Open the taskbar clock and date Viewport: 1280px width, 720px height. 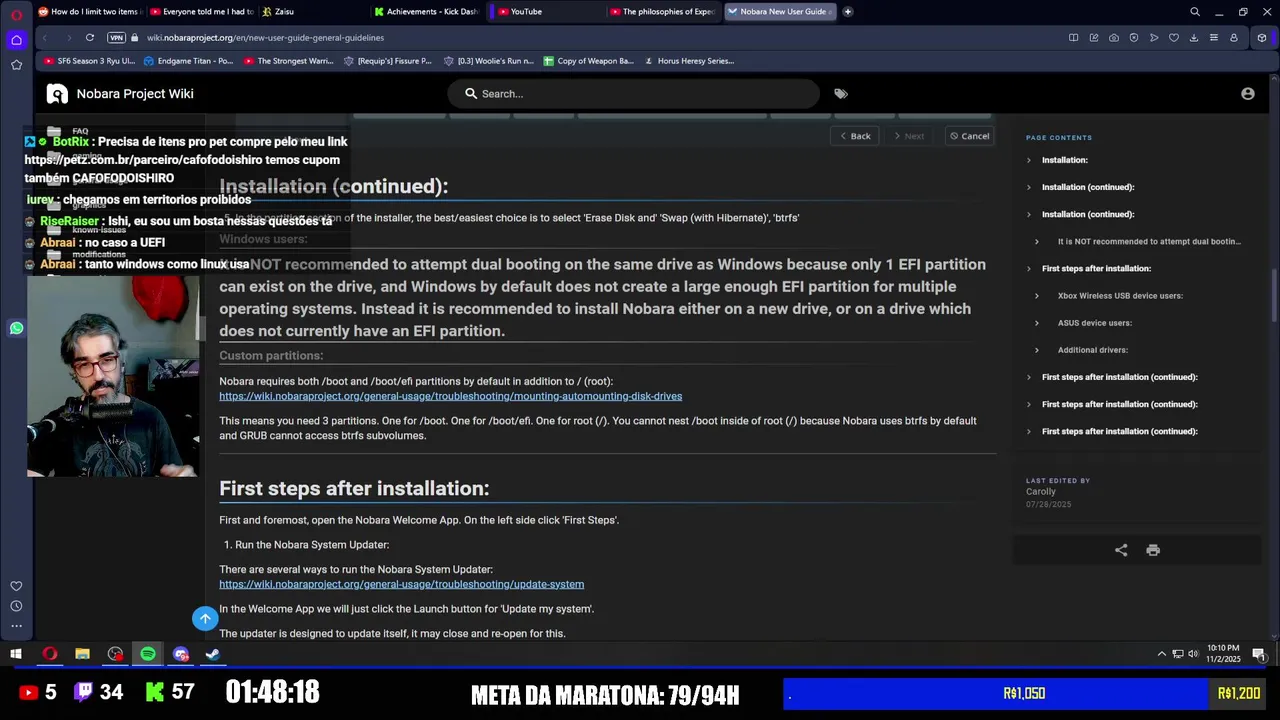[x=1224, y=654]
